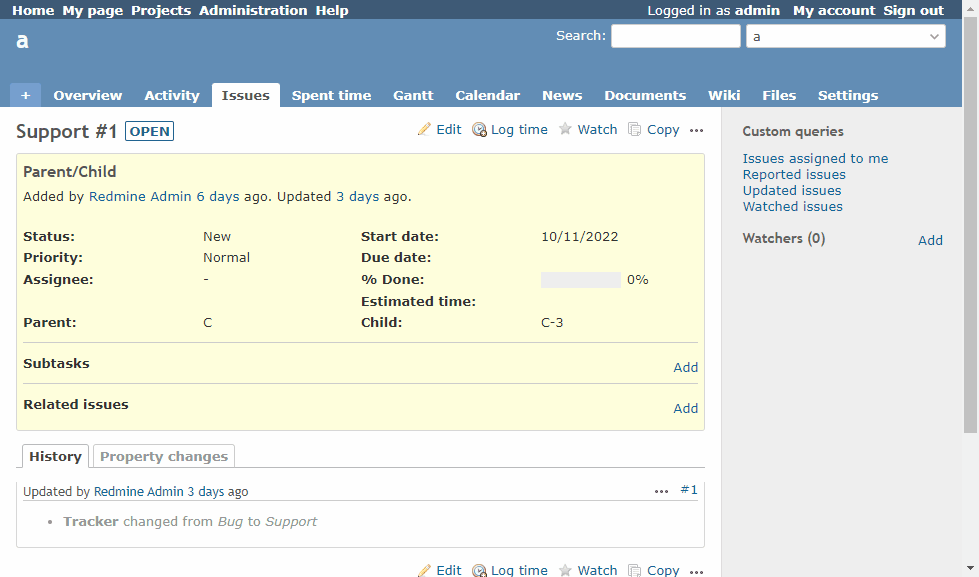979x577 pixels.
Task: Open the project Settings tab
Action: tap(848, 95)
